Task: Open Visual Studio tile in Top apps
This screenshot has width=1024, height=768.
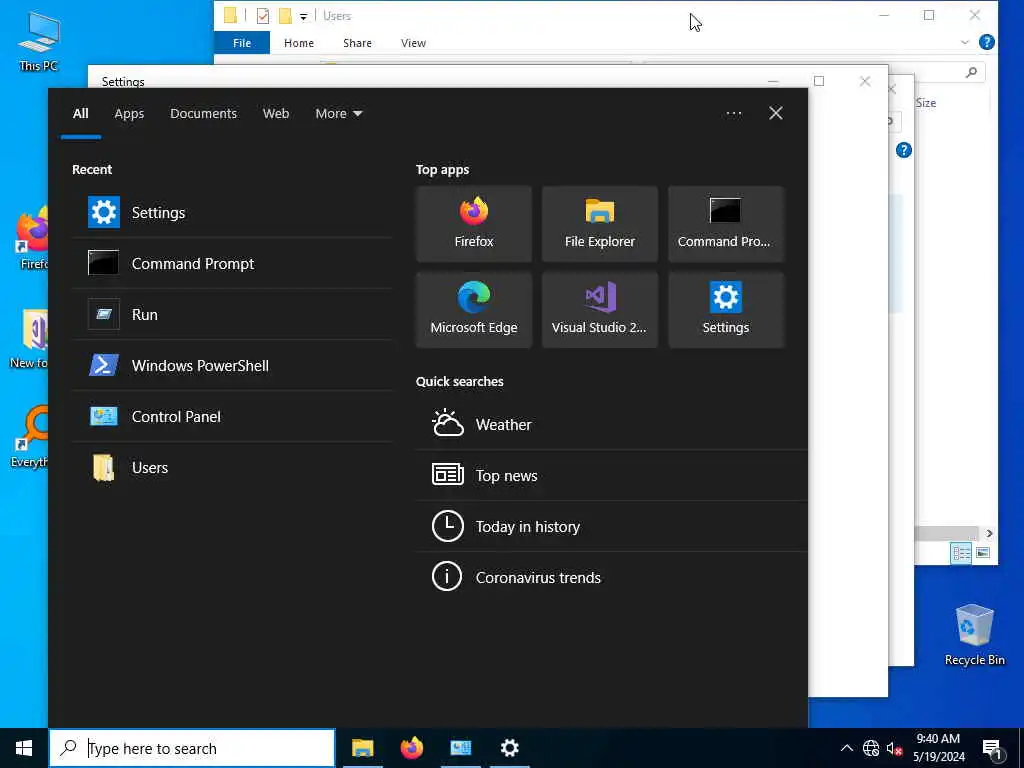Action: (x=600, y=310)
